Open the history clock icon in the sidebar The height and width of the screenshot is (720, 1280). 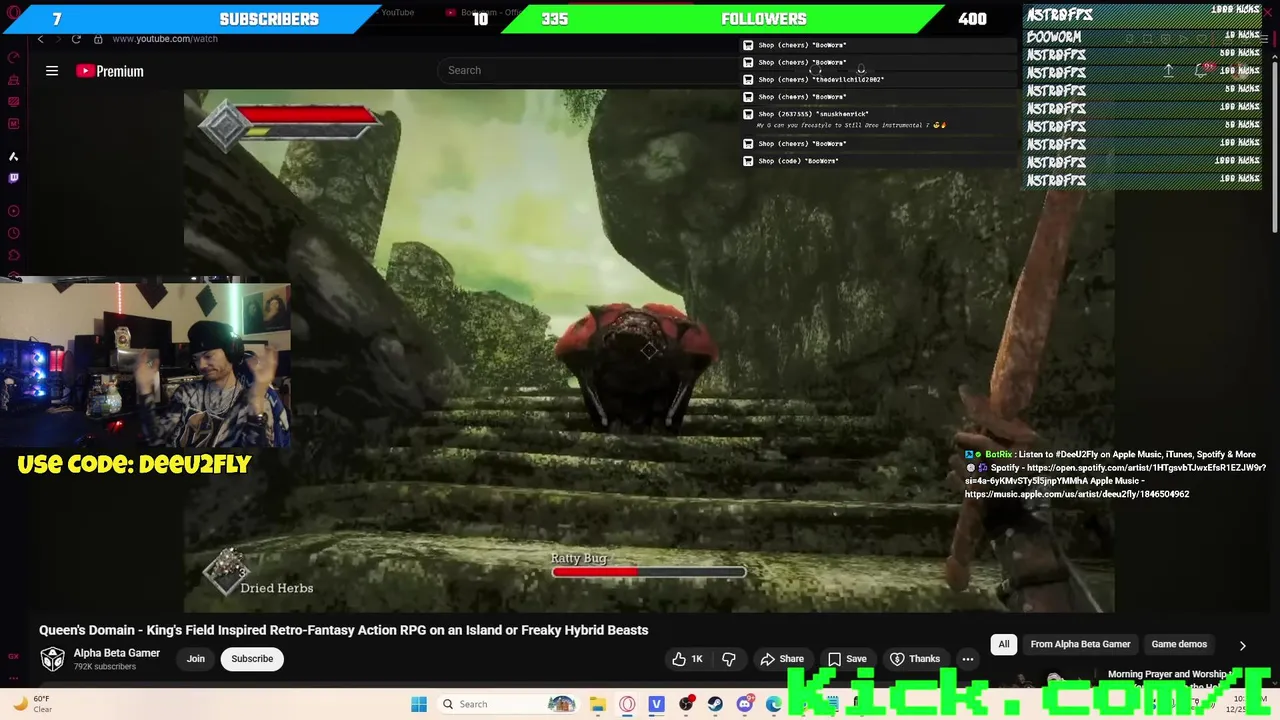point(14,233)
